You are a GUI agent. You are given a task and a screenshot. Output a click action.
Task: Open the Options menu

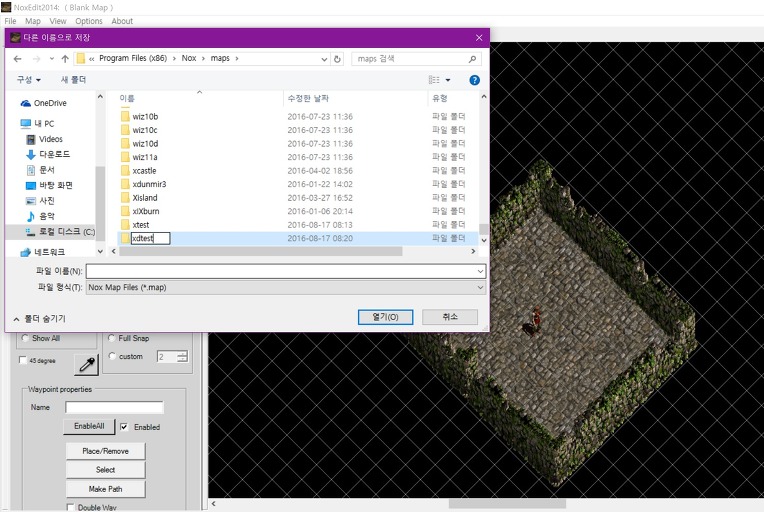89,21
